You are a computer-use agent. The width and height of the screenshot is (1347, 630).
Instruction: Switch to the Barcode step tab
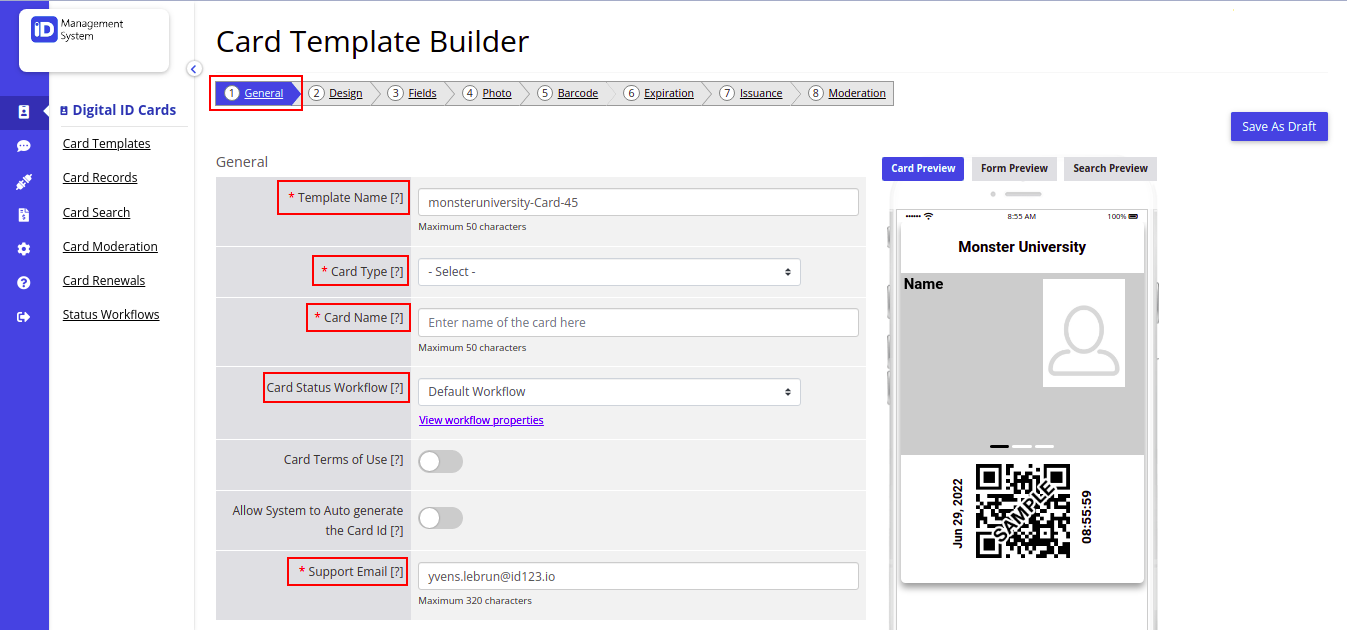[576, 92]
